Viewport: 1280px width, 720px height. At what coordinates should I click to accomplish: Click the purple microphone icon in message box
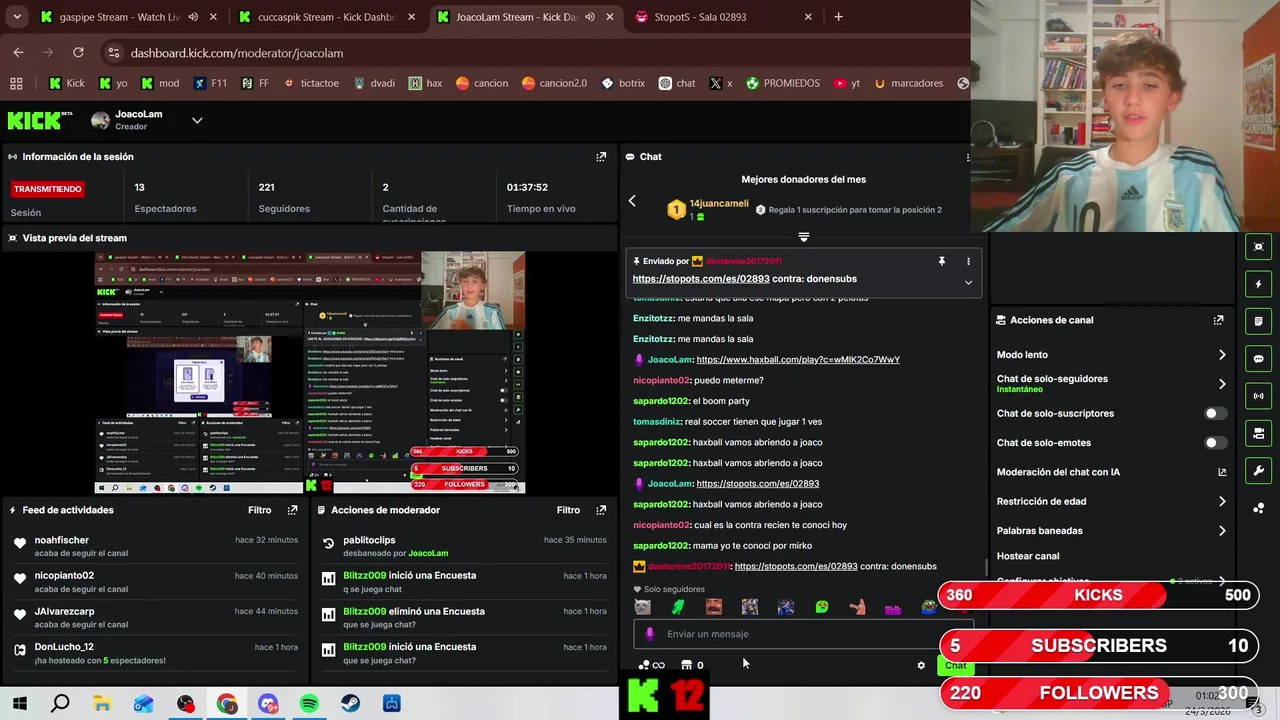pos(649,634)
